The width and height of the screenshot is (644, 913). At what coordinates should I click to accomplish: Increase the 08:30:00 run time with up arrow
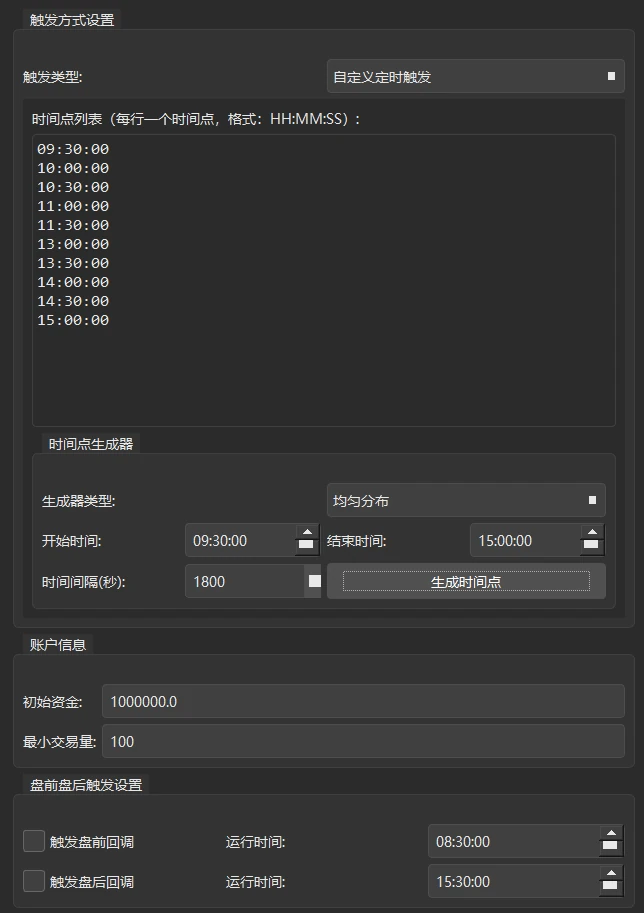pos(611,833)
